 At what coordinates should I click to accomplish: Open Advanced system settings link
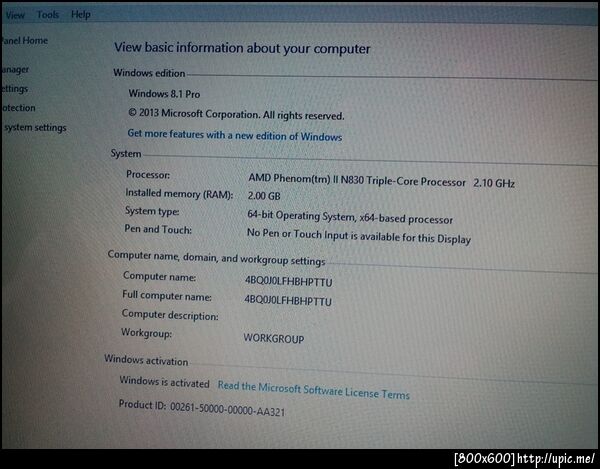35,127
